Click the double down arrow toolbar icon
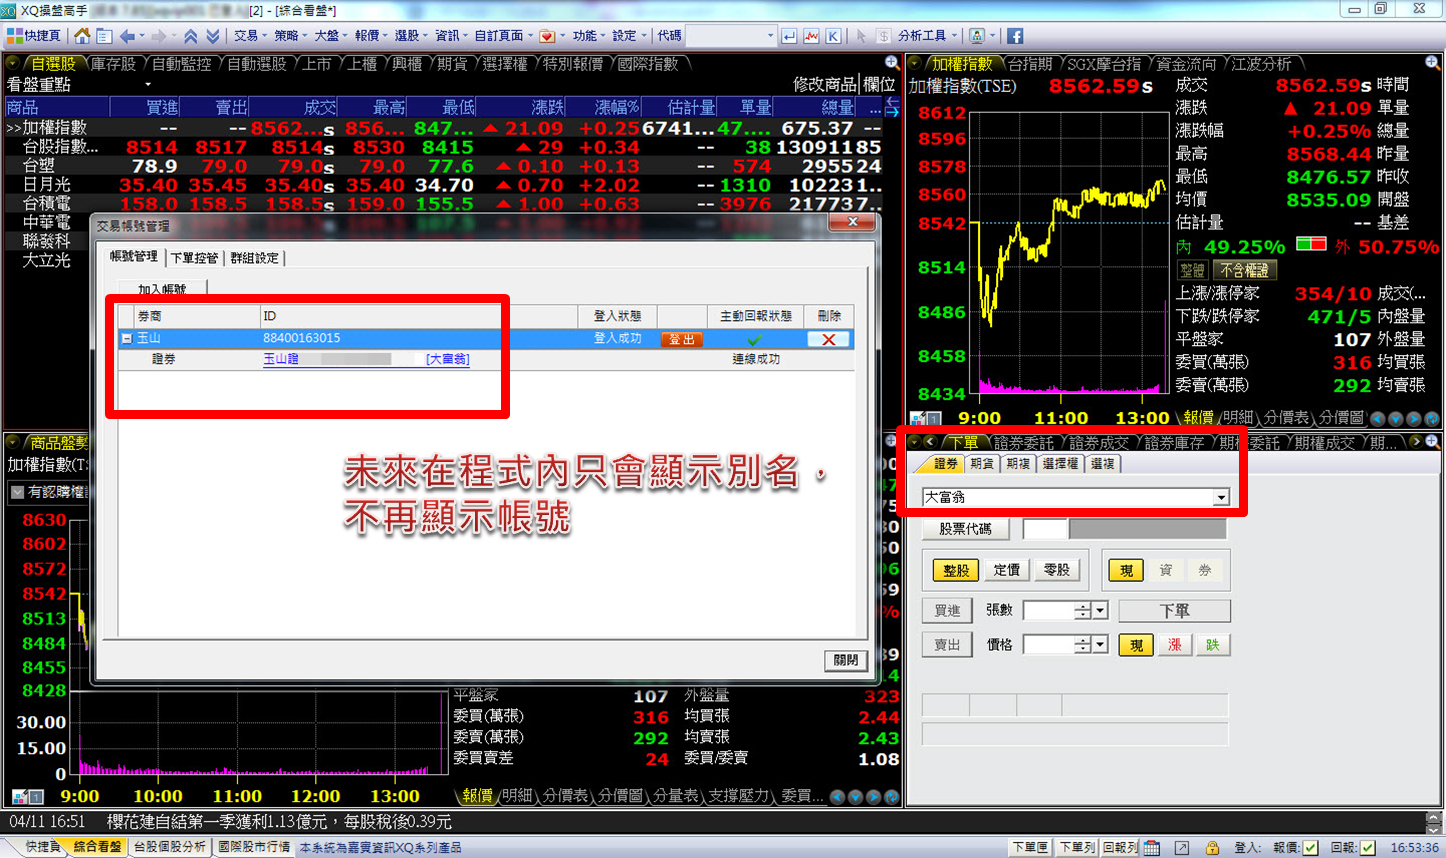 click(213, 36)
